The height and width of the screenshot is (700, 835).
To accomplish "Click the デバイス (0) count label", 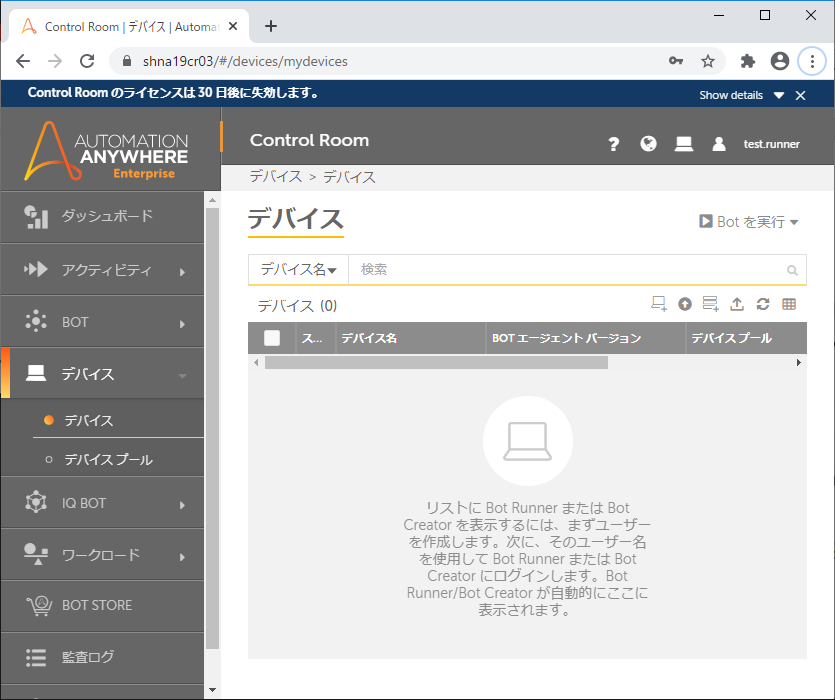I will point(297,306).
